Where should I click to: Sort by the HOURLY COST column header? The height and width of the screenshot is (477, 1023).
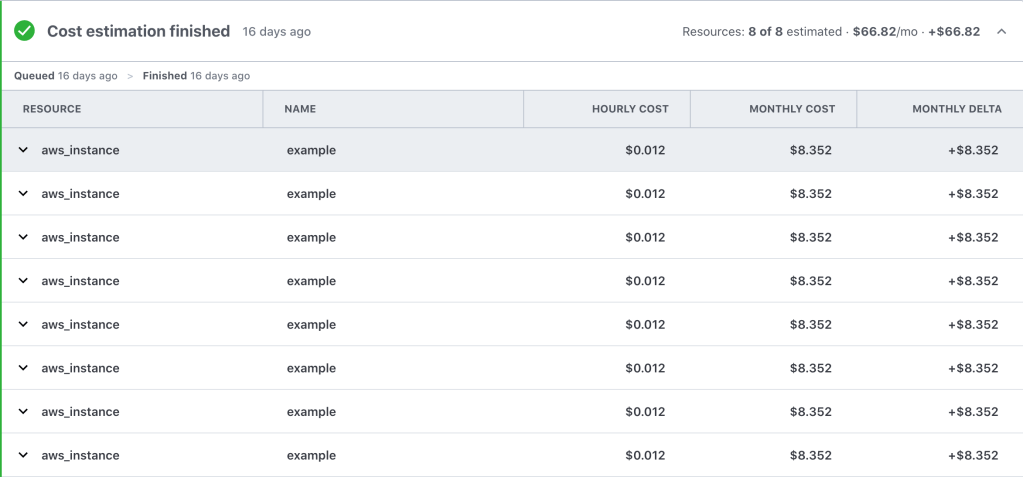pyautogui.click(x=630, y=109)
